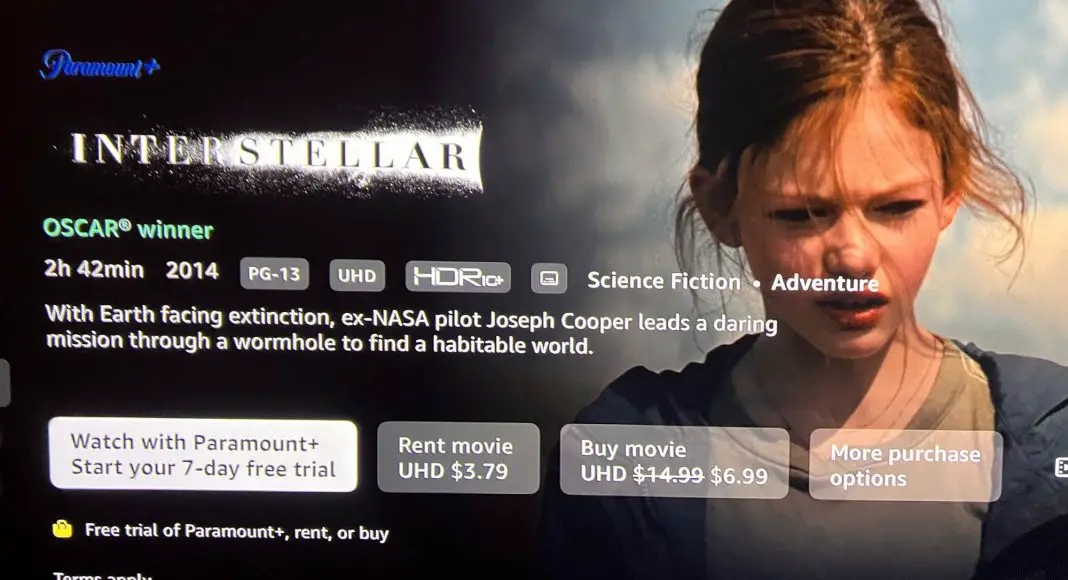Click the yellow shopping bag icon
The image size is (1068, 580).
(62, 528)
